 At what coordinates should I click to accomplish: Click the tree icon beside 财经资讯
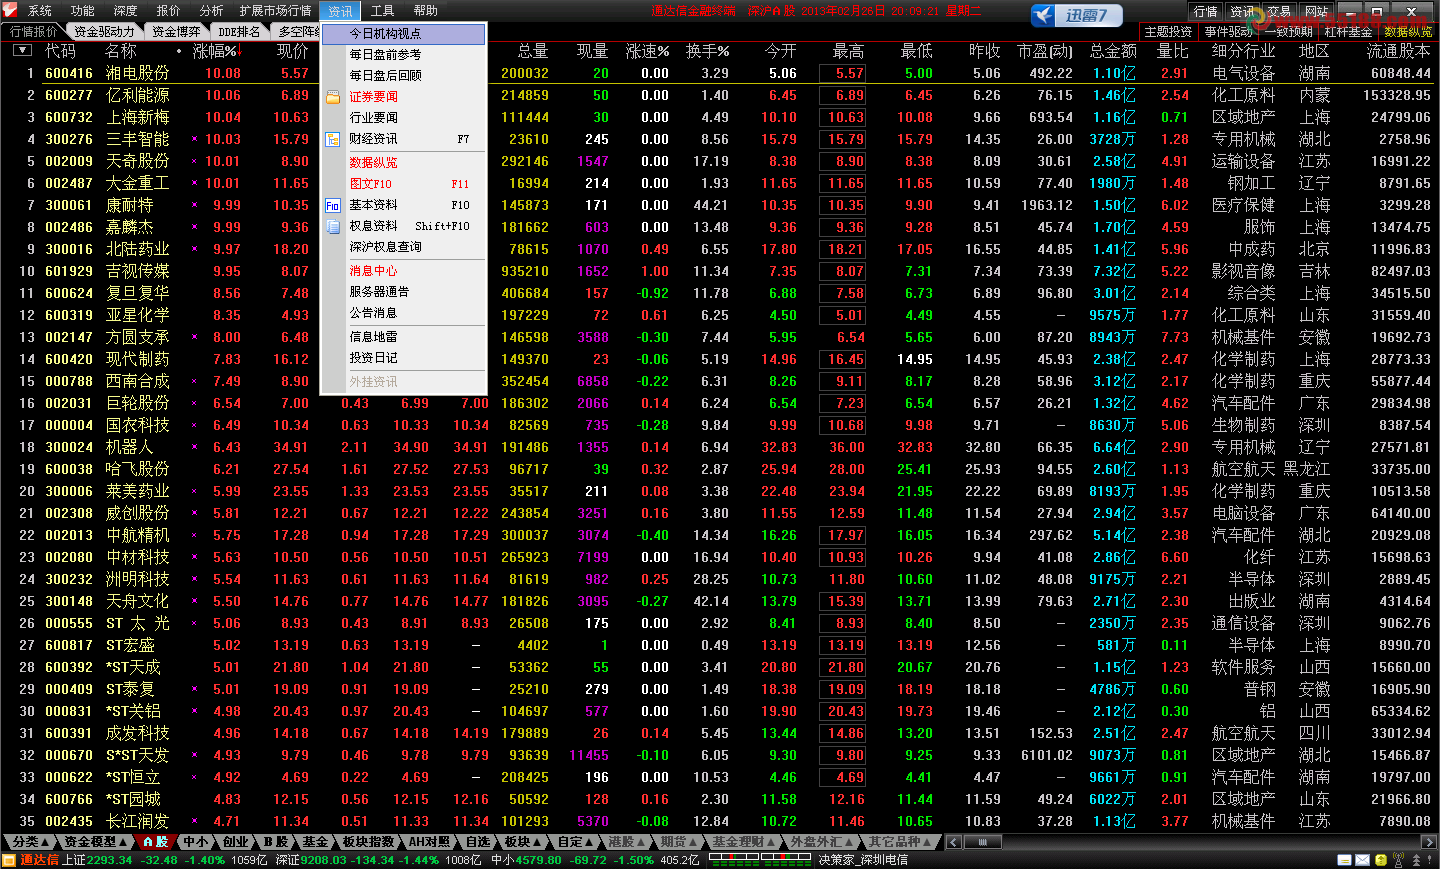point(333,139)
